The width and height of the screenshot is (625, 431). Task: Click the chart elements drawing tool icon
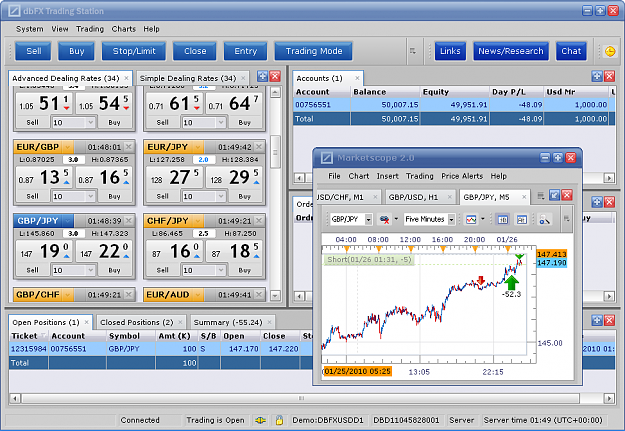[544, 219]
